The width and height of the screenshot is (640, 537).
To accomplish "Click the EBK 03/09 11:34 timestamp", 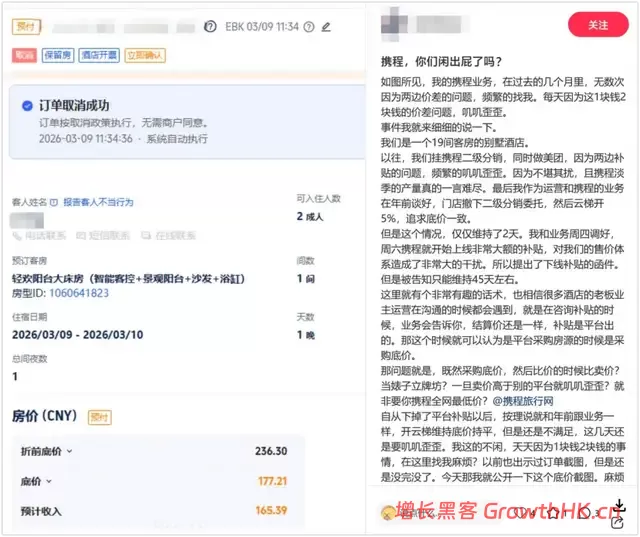I will click(262, 27).
